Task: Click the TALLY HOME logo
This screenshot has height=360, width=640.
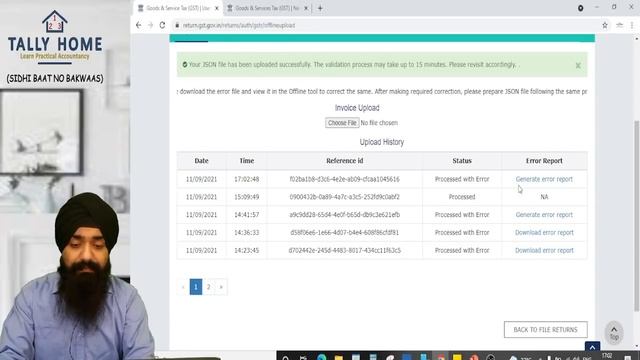Action: click(x=55, y=37)
